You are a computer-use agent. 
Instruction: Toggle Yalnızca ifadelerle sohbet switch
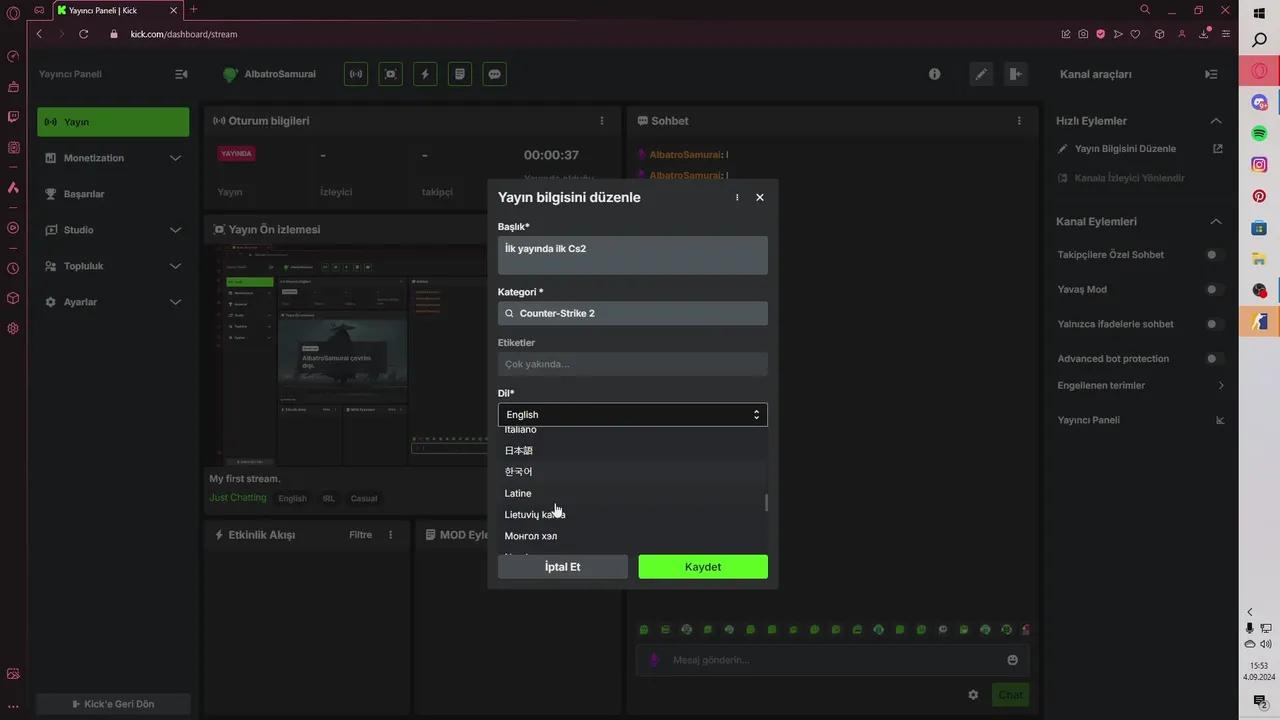pos(1214,324)
